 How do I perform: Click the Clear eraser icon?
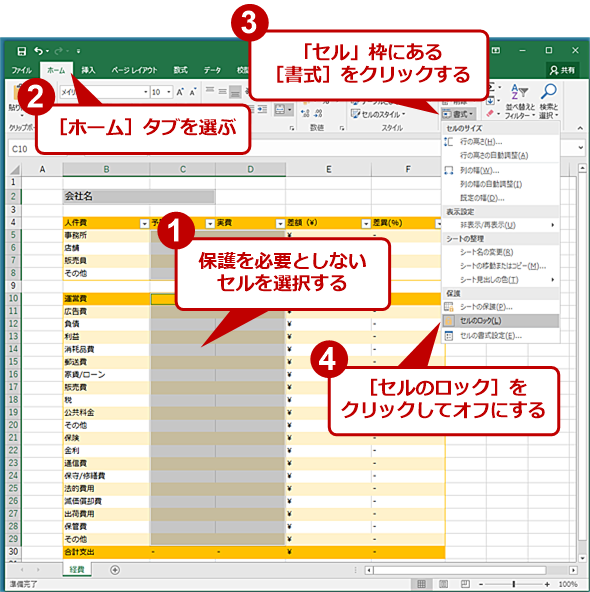(x=490, y=113)
